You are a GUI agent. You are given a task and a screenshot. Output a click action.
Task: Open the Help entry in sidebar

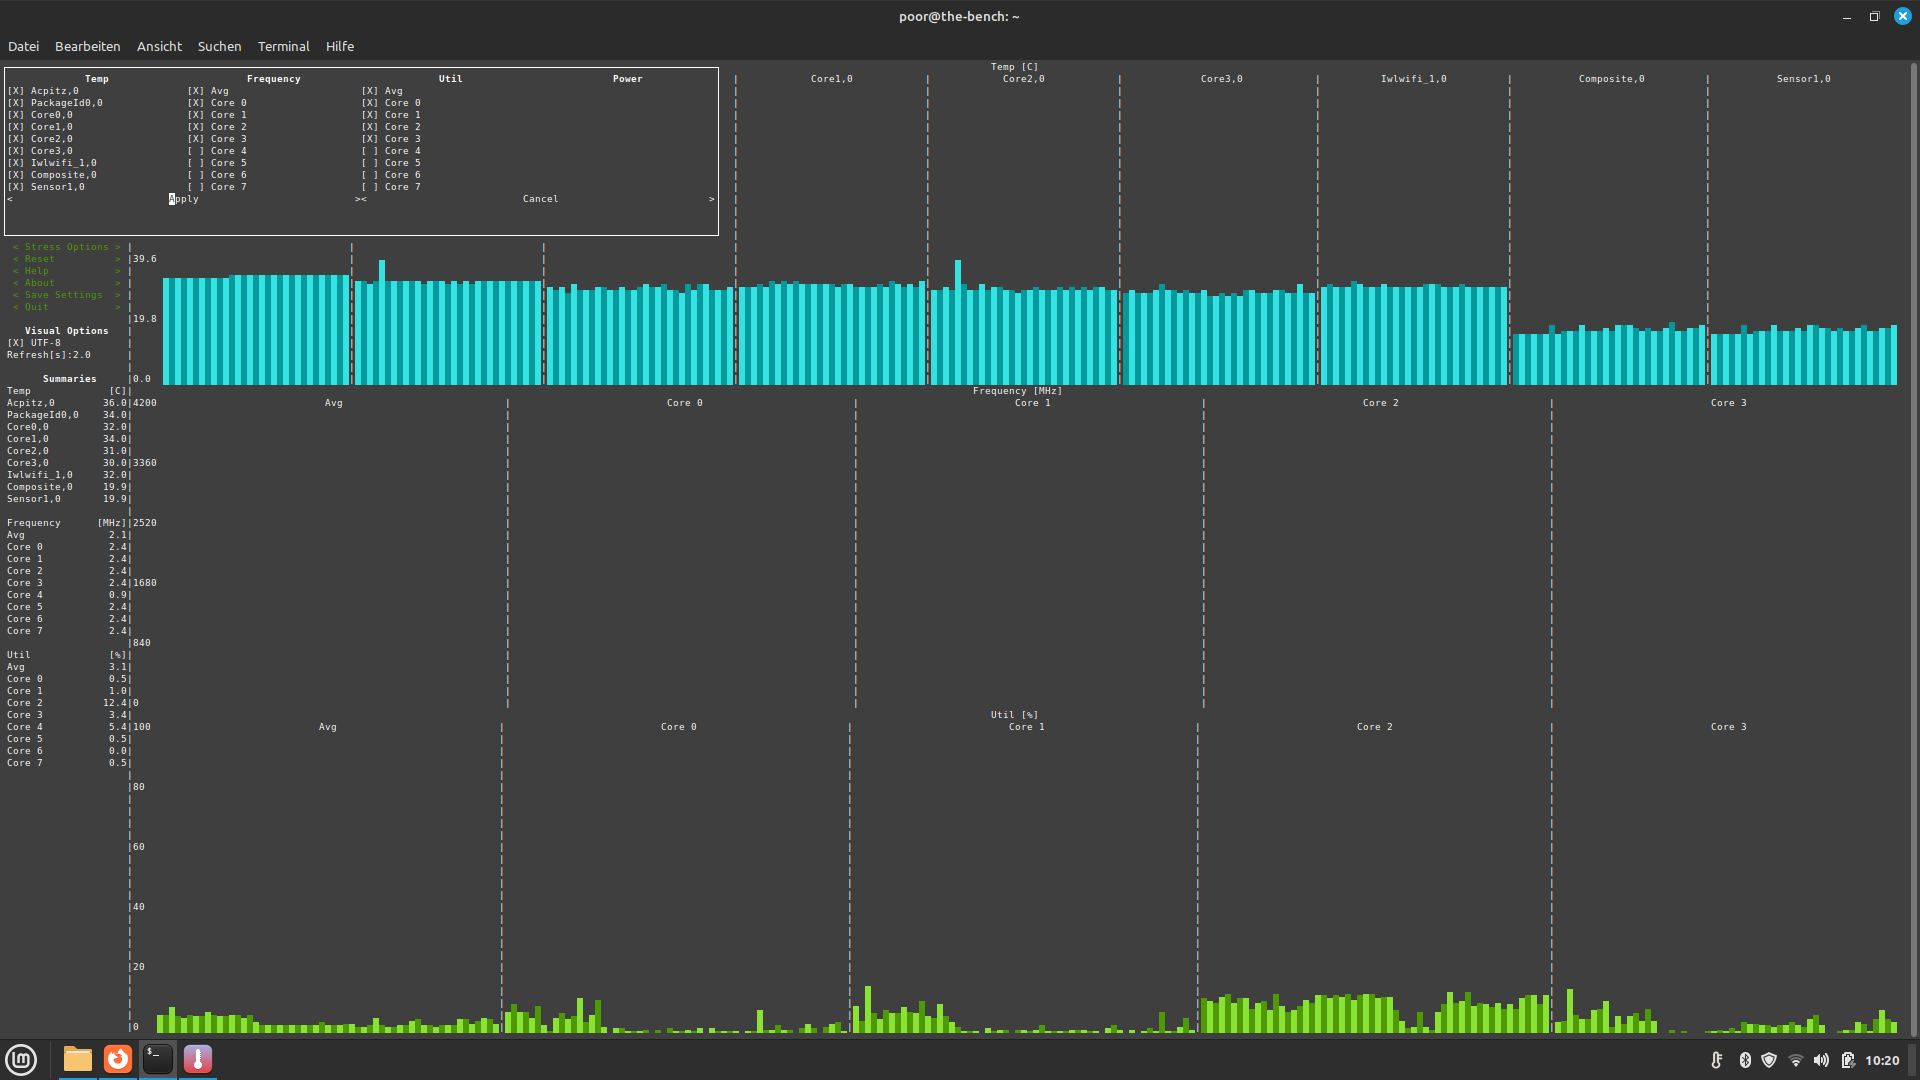click(37, 271)
